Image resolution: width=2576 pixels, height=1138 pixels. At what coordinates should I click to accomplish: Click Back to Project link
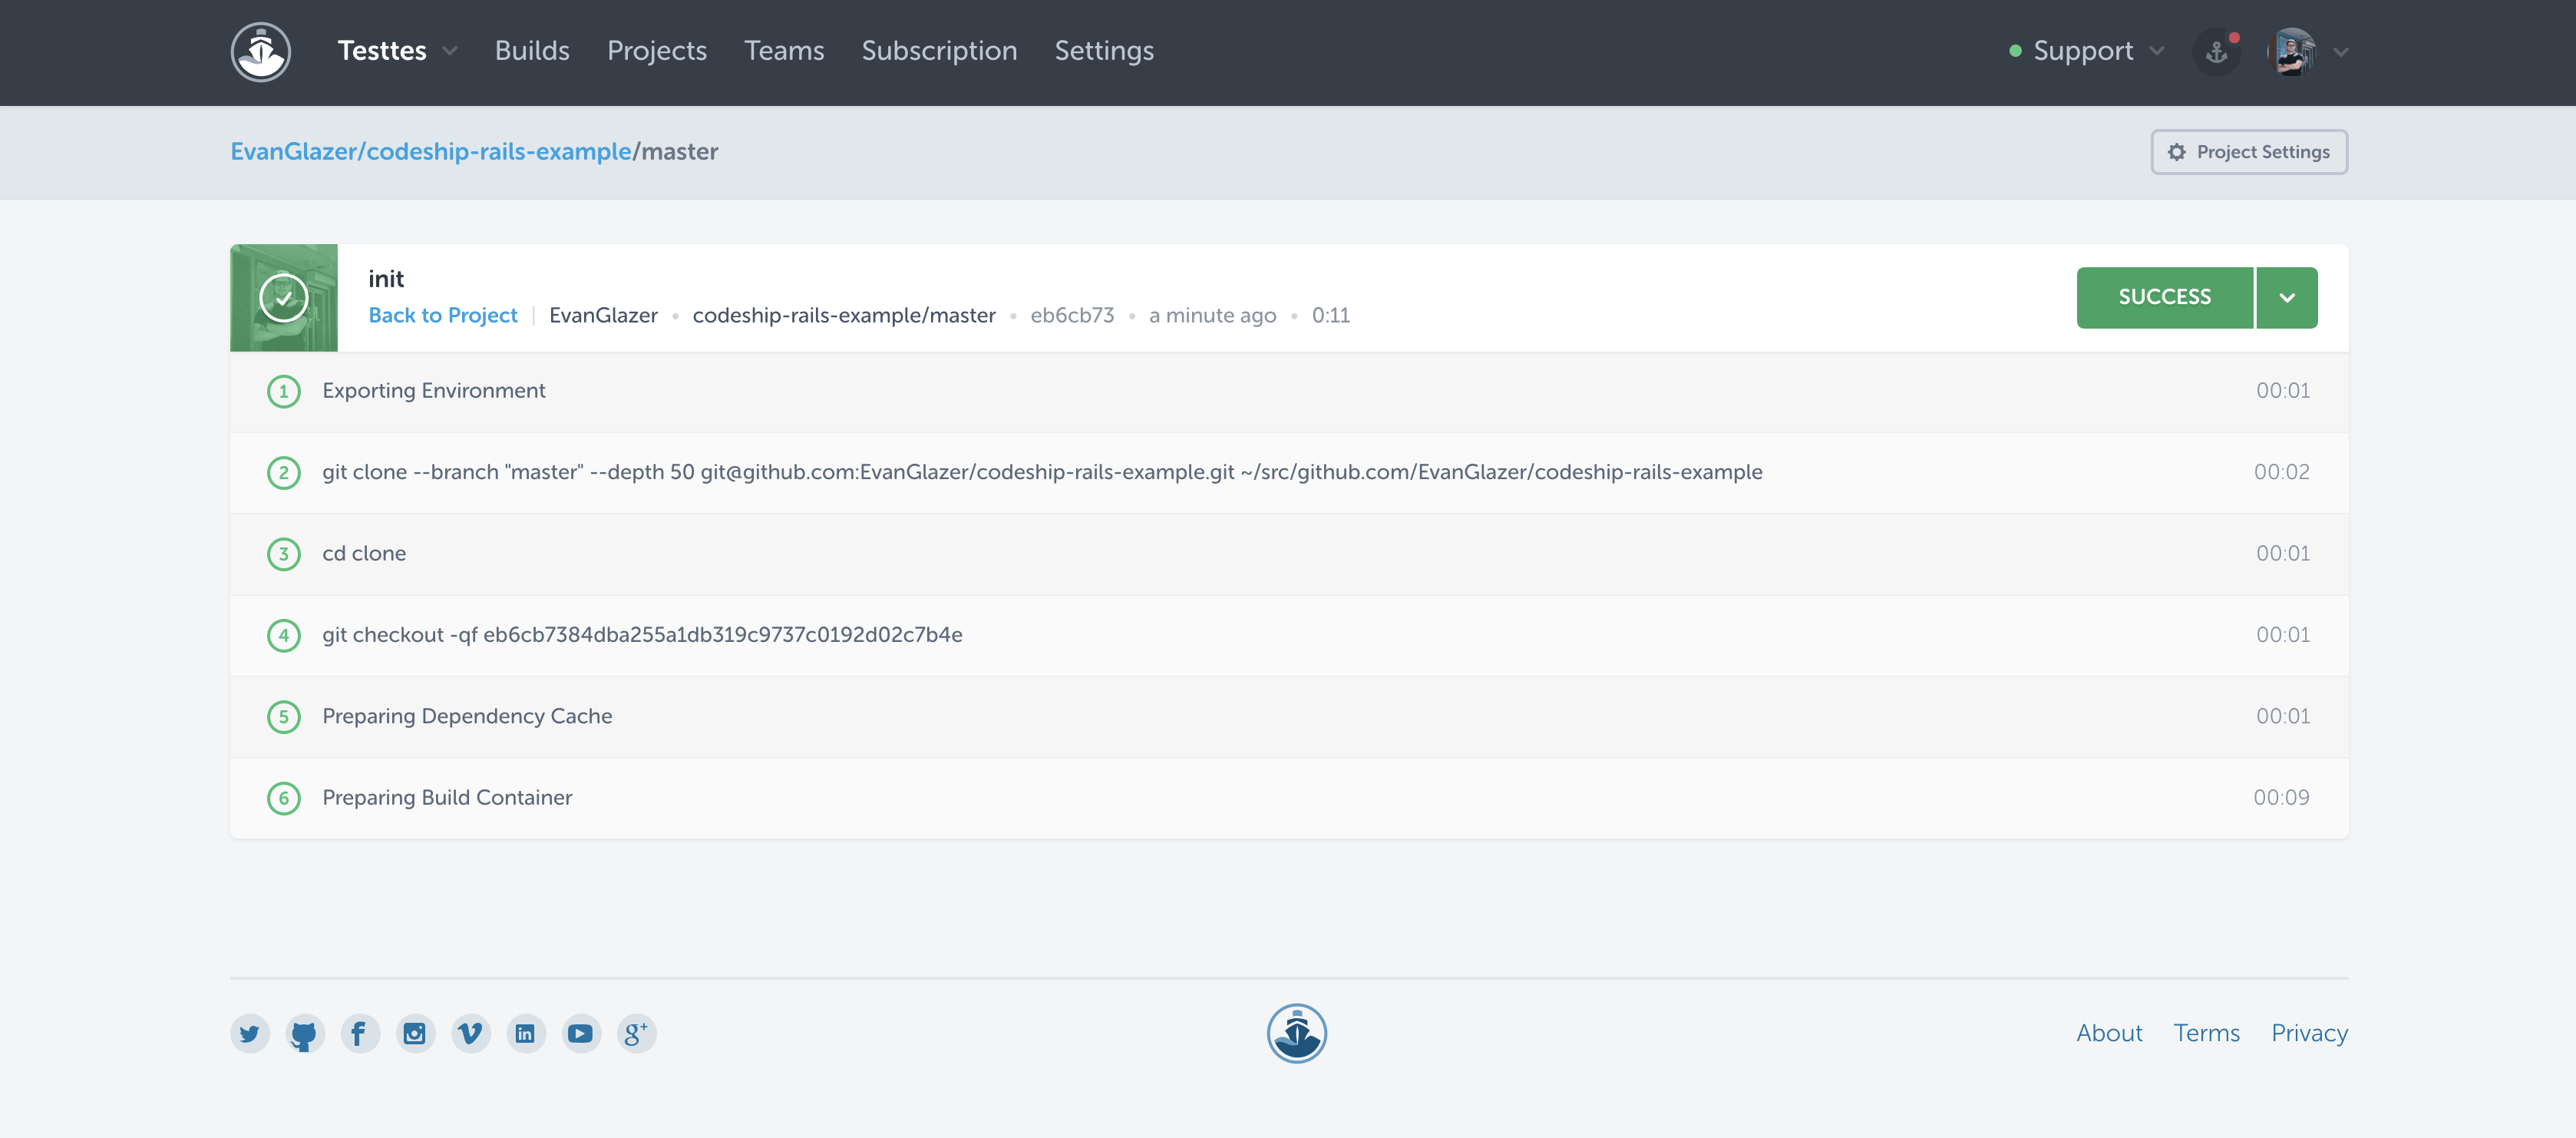(x=442, y=314)
